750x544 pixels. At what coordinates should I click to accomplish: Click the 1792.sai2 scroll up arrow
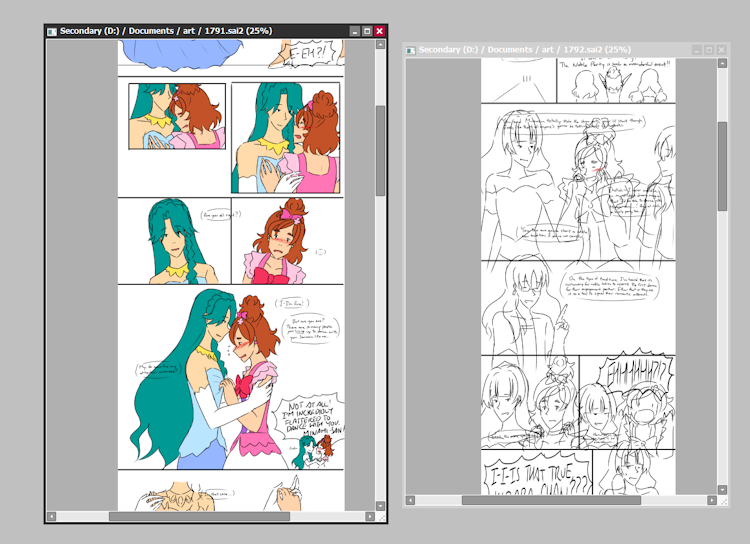722,63
